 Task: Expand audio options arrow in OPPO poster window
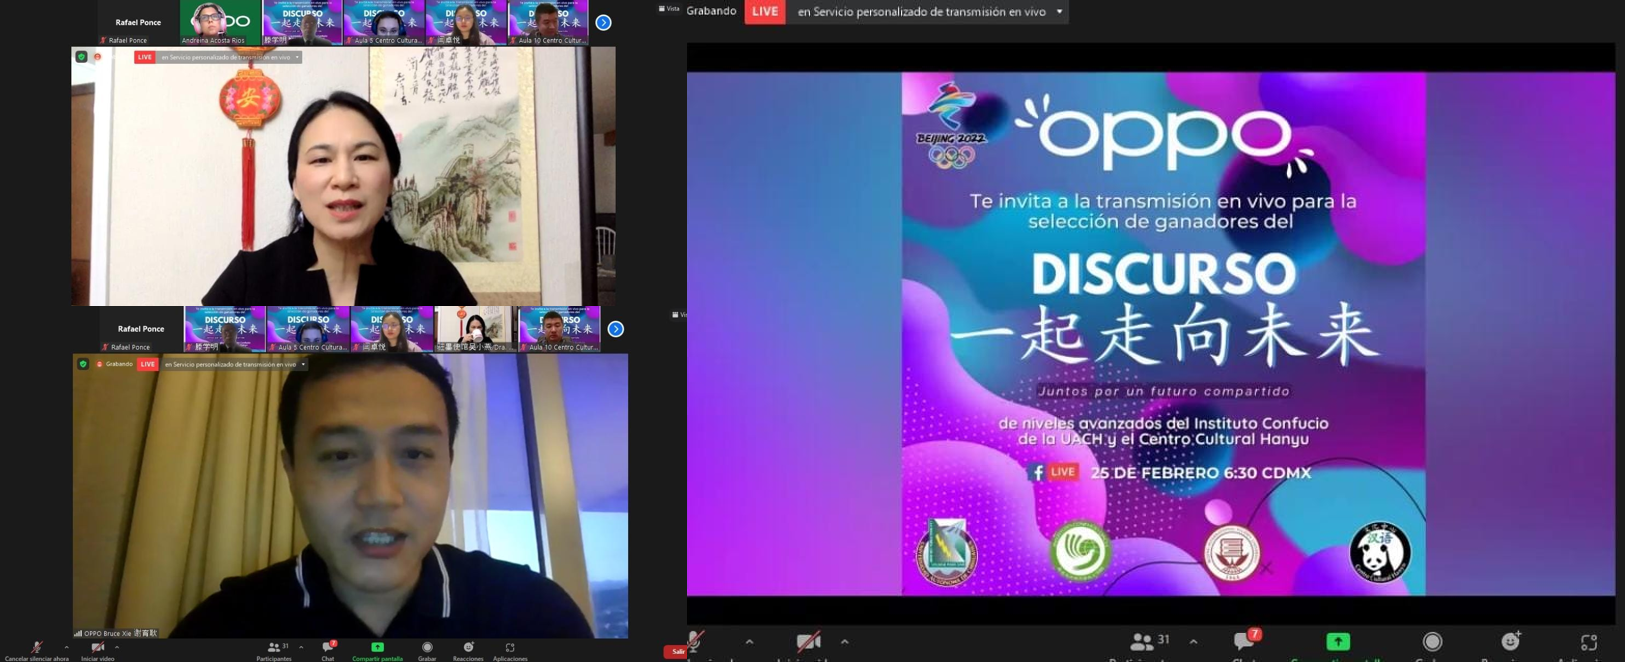tap(749, 642)
